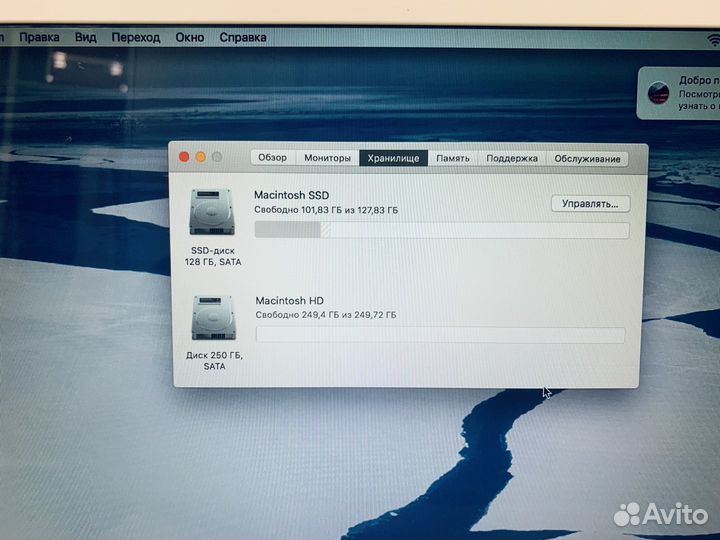Open the Обслуживание tab
720x540 pixels.
(x=587, y=159)
